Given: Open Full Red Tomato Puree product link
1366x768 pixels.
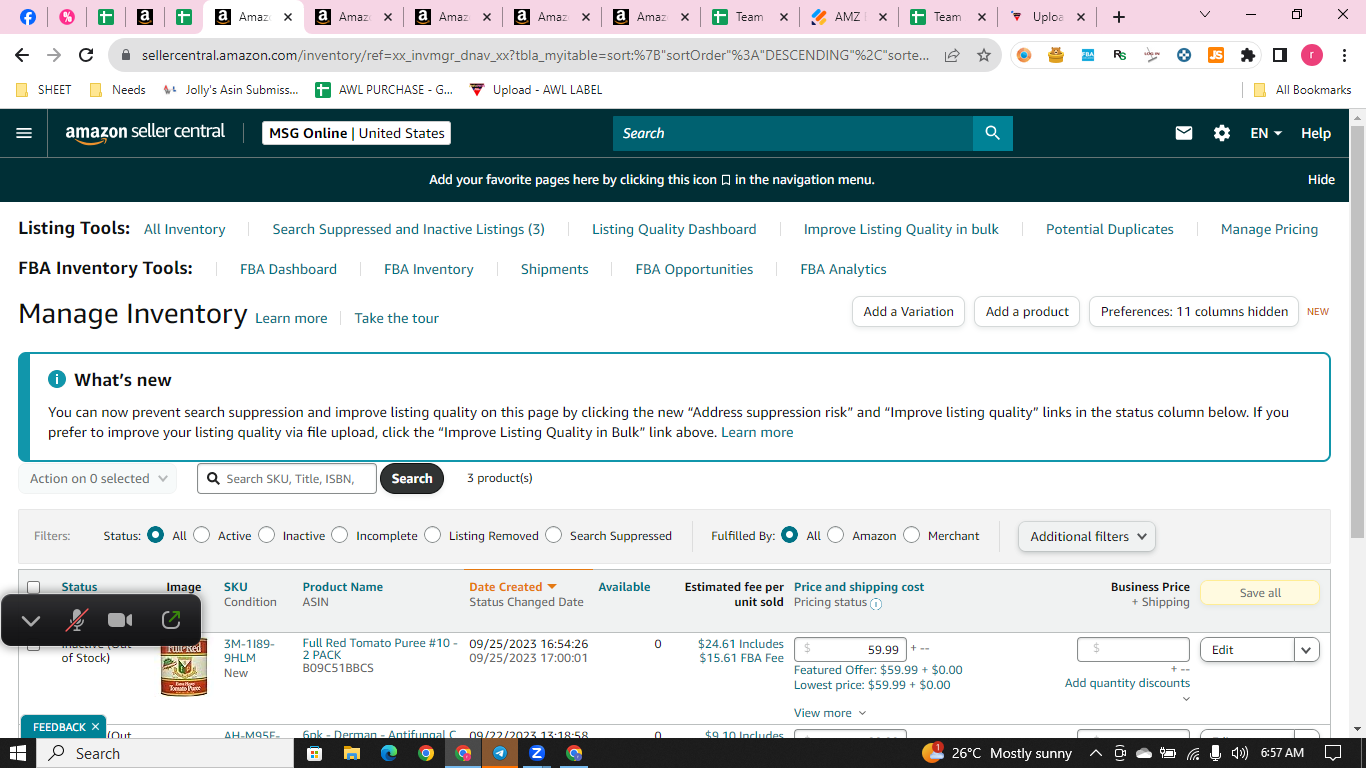Looking at the screenshot, I should [x=380, y=649].
